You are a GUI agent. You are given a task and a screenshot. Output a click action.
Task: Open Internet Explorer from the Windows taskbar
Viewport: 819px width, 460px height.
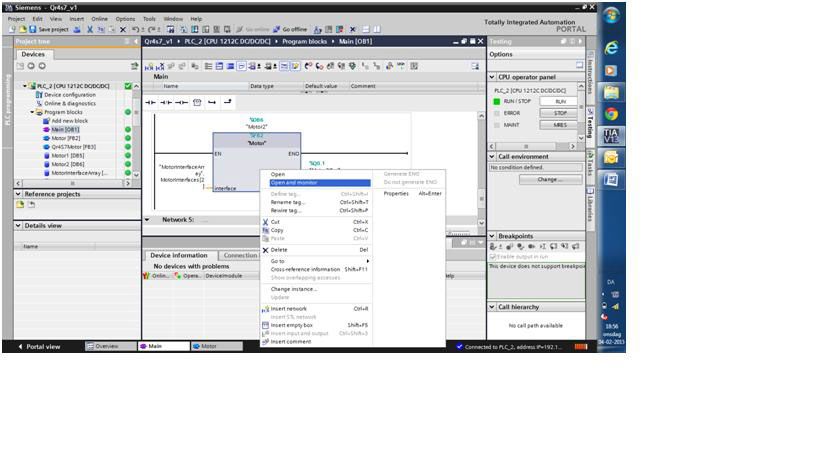click(611, 48)
